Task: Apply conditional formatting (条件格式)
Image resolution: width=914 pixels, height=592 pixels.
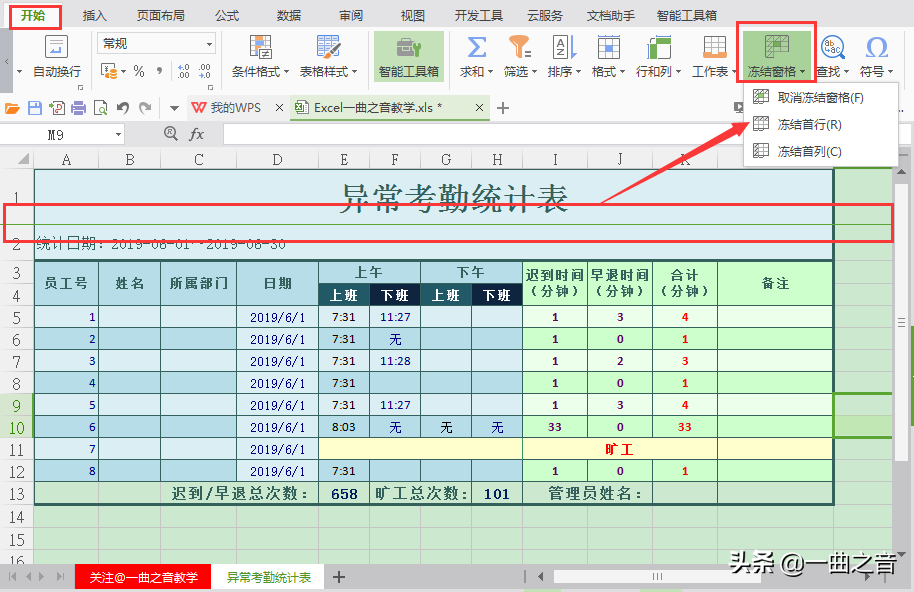Action: click(x=260, y=55)
